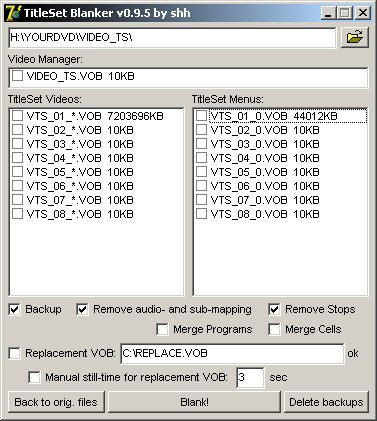Focus the VIDEO_TS path input field
The height and width of the screenshot is (421, 377).
(x=172, y=37)
